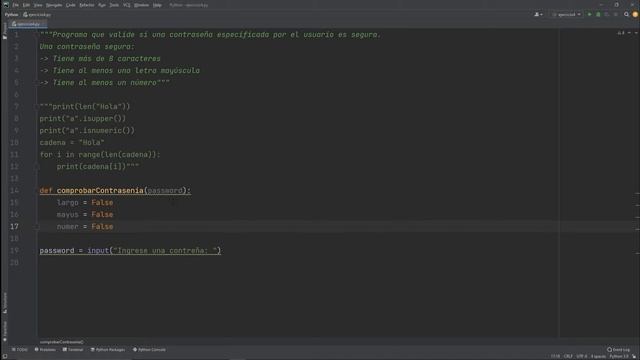Open the Python Console tool window
640x360 pixels.
149,350
